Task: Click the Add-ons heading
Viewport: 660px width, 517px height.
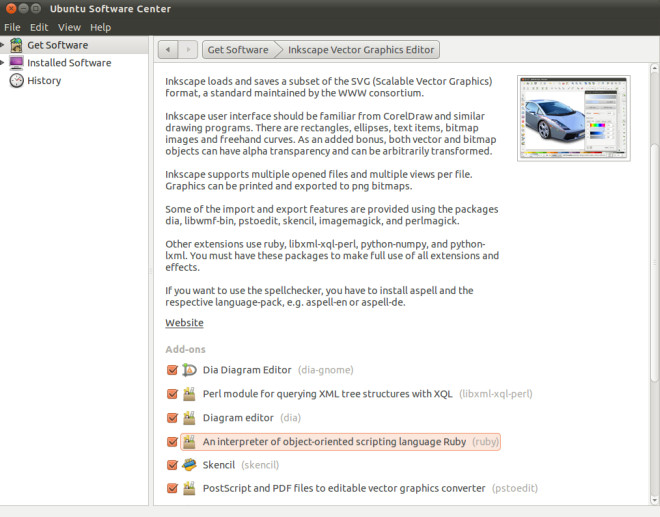Action: pos(185,349)
